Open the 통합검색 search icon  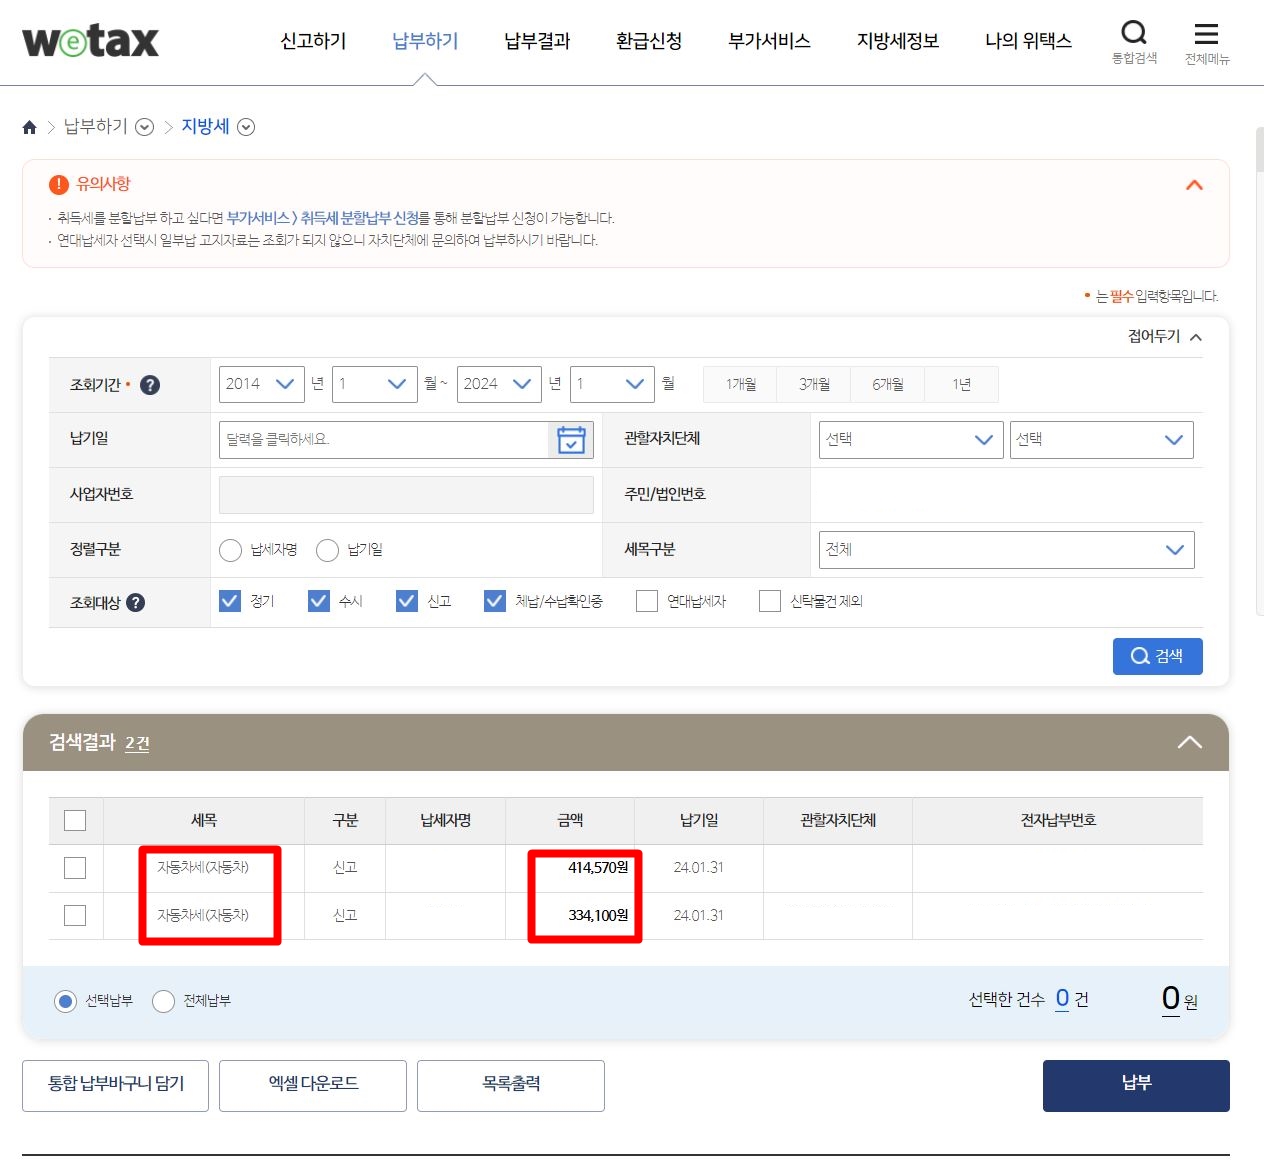pos(1134,42)
